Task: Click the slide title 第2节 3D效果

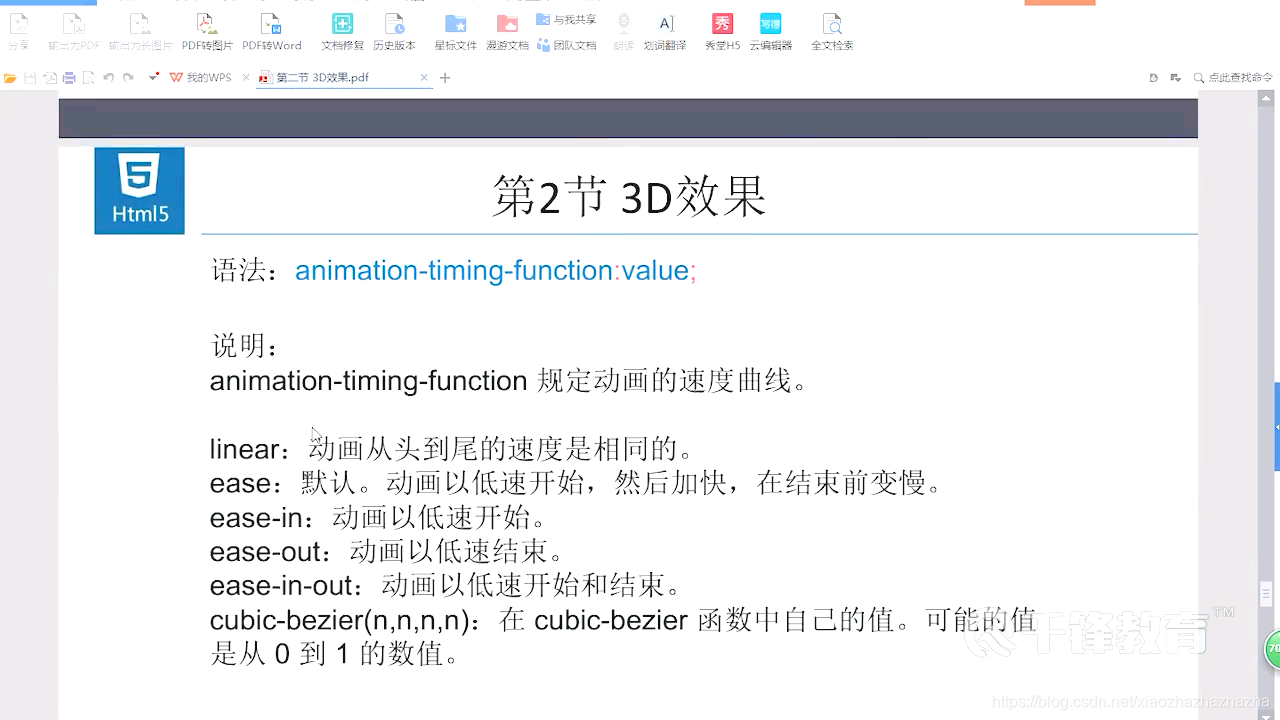Action: 629,196
